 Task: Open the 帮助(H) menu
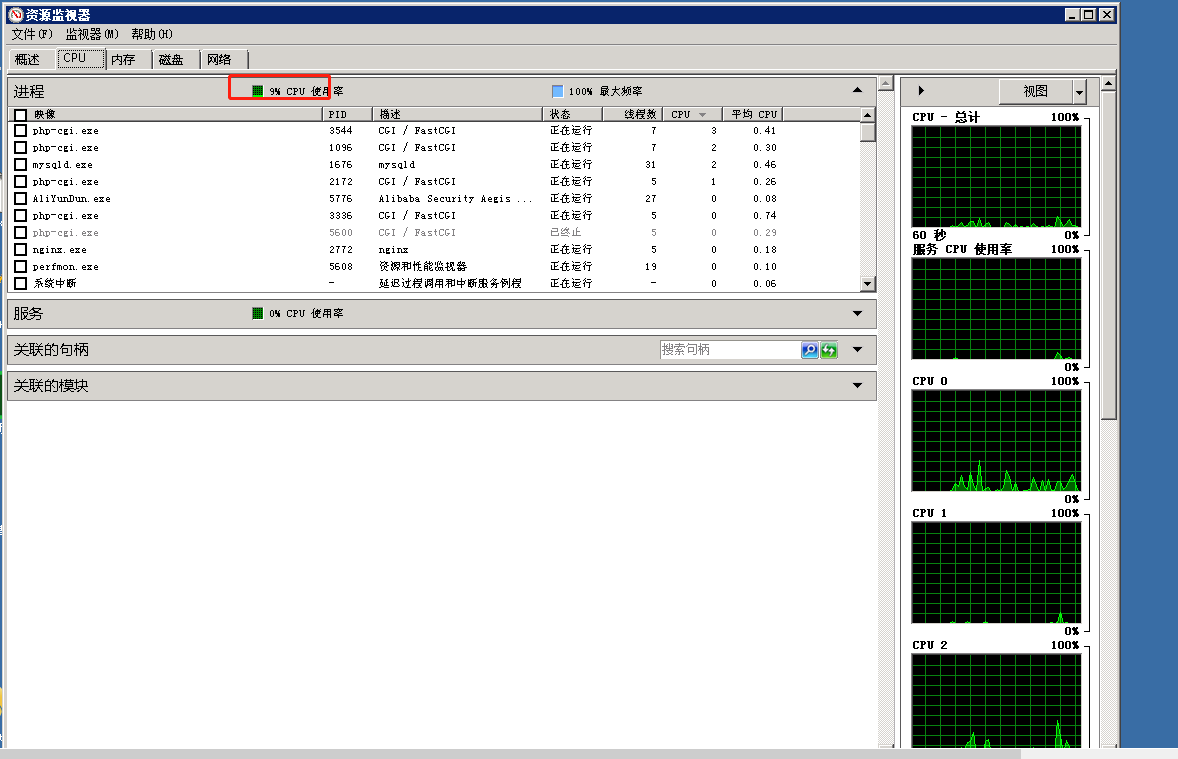152,35
